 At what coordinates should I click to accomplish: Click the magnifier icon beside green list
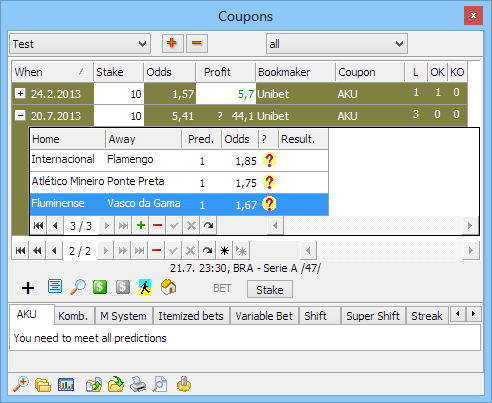pyautogui.click(x=78, y=287)
